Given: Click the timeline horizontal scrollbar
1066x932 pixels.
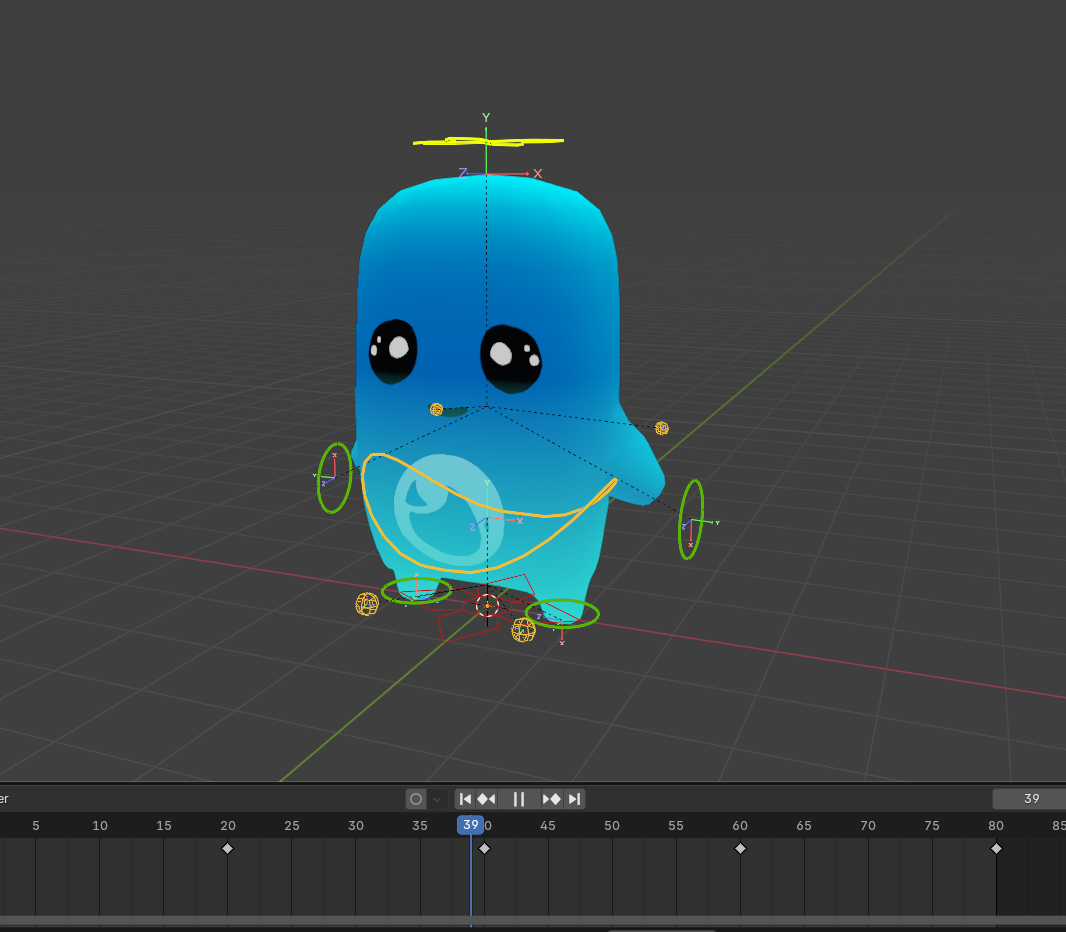Looking at the screenshot, I should [533, 920].
